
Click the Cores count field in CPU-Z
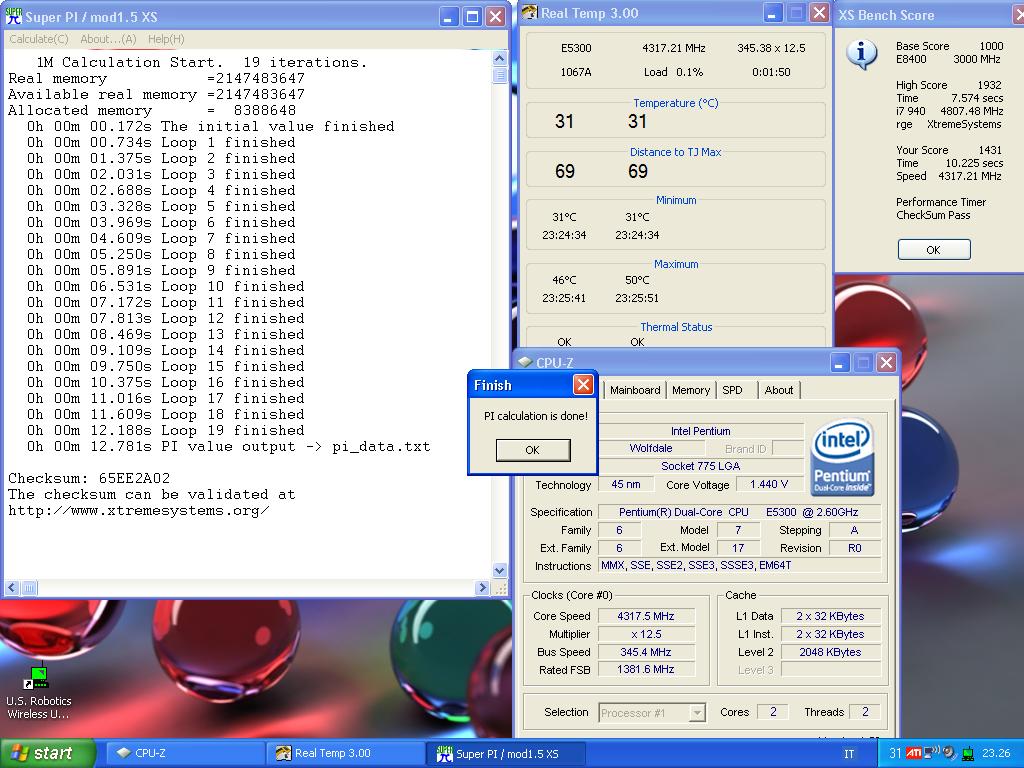coord(773,712)
